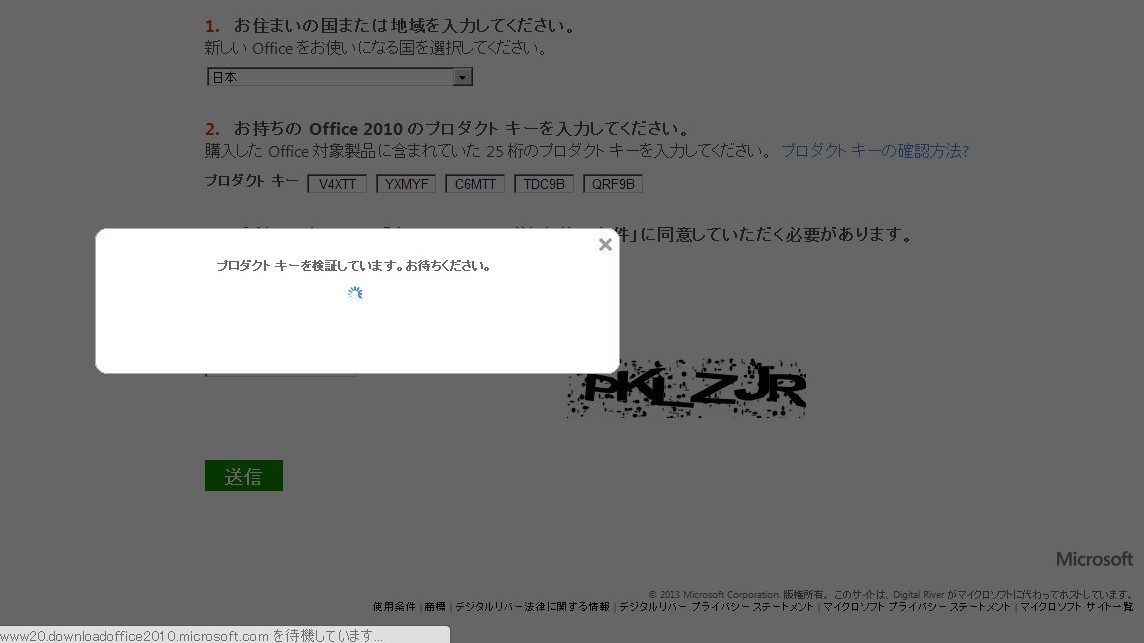Screen dimensions: 1144x643
Task: Open マイクロソフト プライバシー ステートメント link
Action: tap(917, 607)
